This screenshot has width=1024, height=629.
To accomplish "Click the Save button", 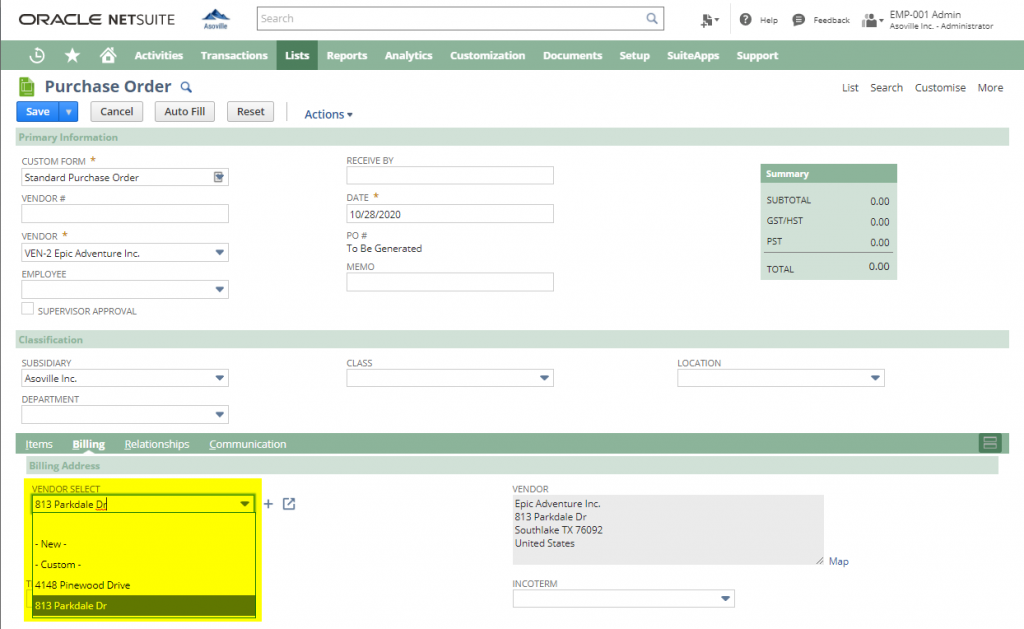I will [38, 112].
